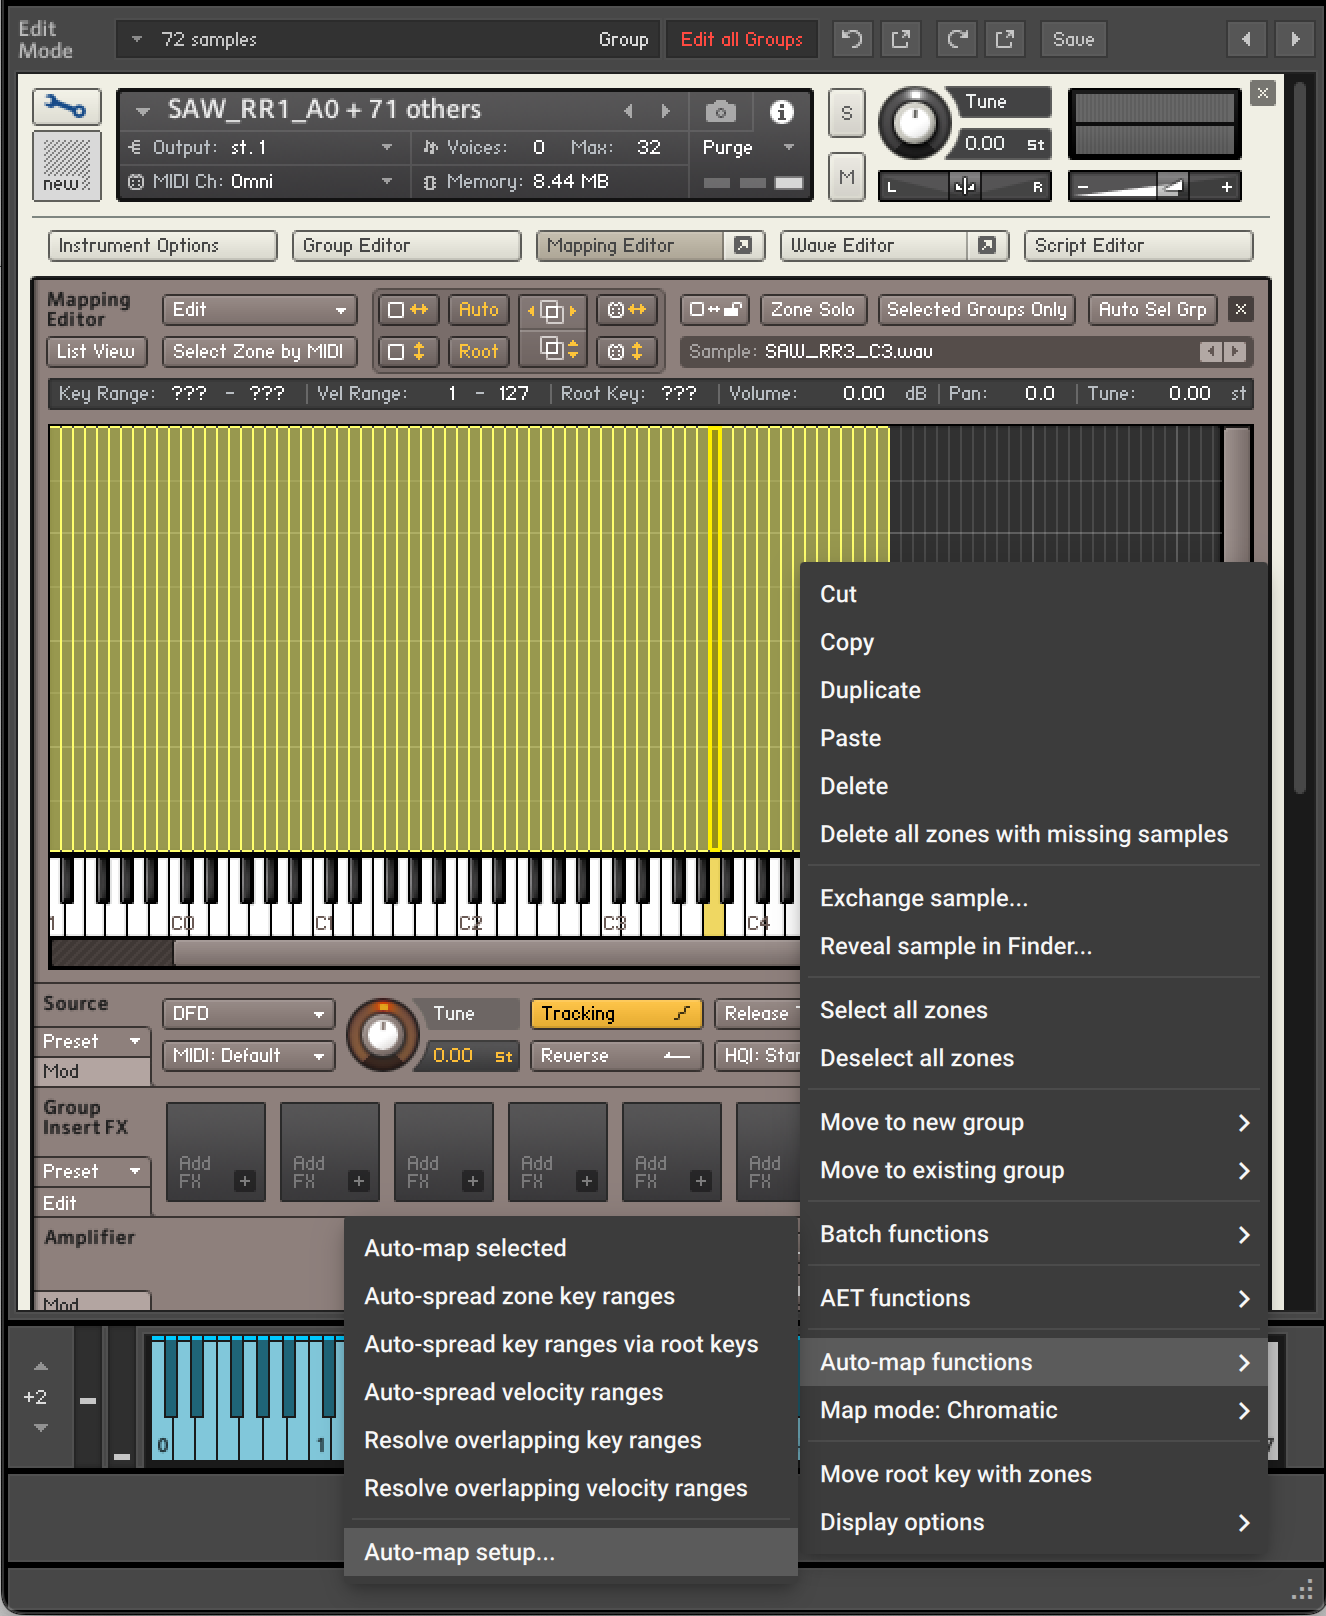Click Duplicate in context menu
This screenshot has width=1326, height=1616.
pyautogui.click(x=1034, y=690)
